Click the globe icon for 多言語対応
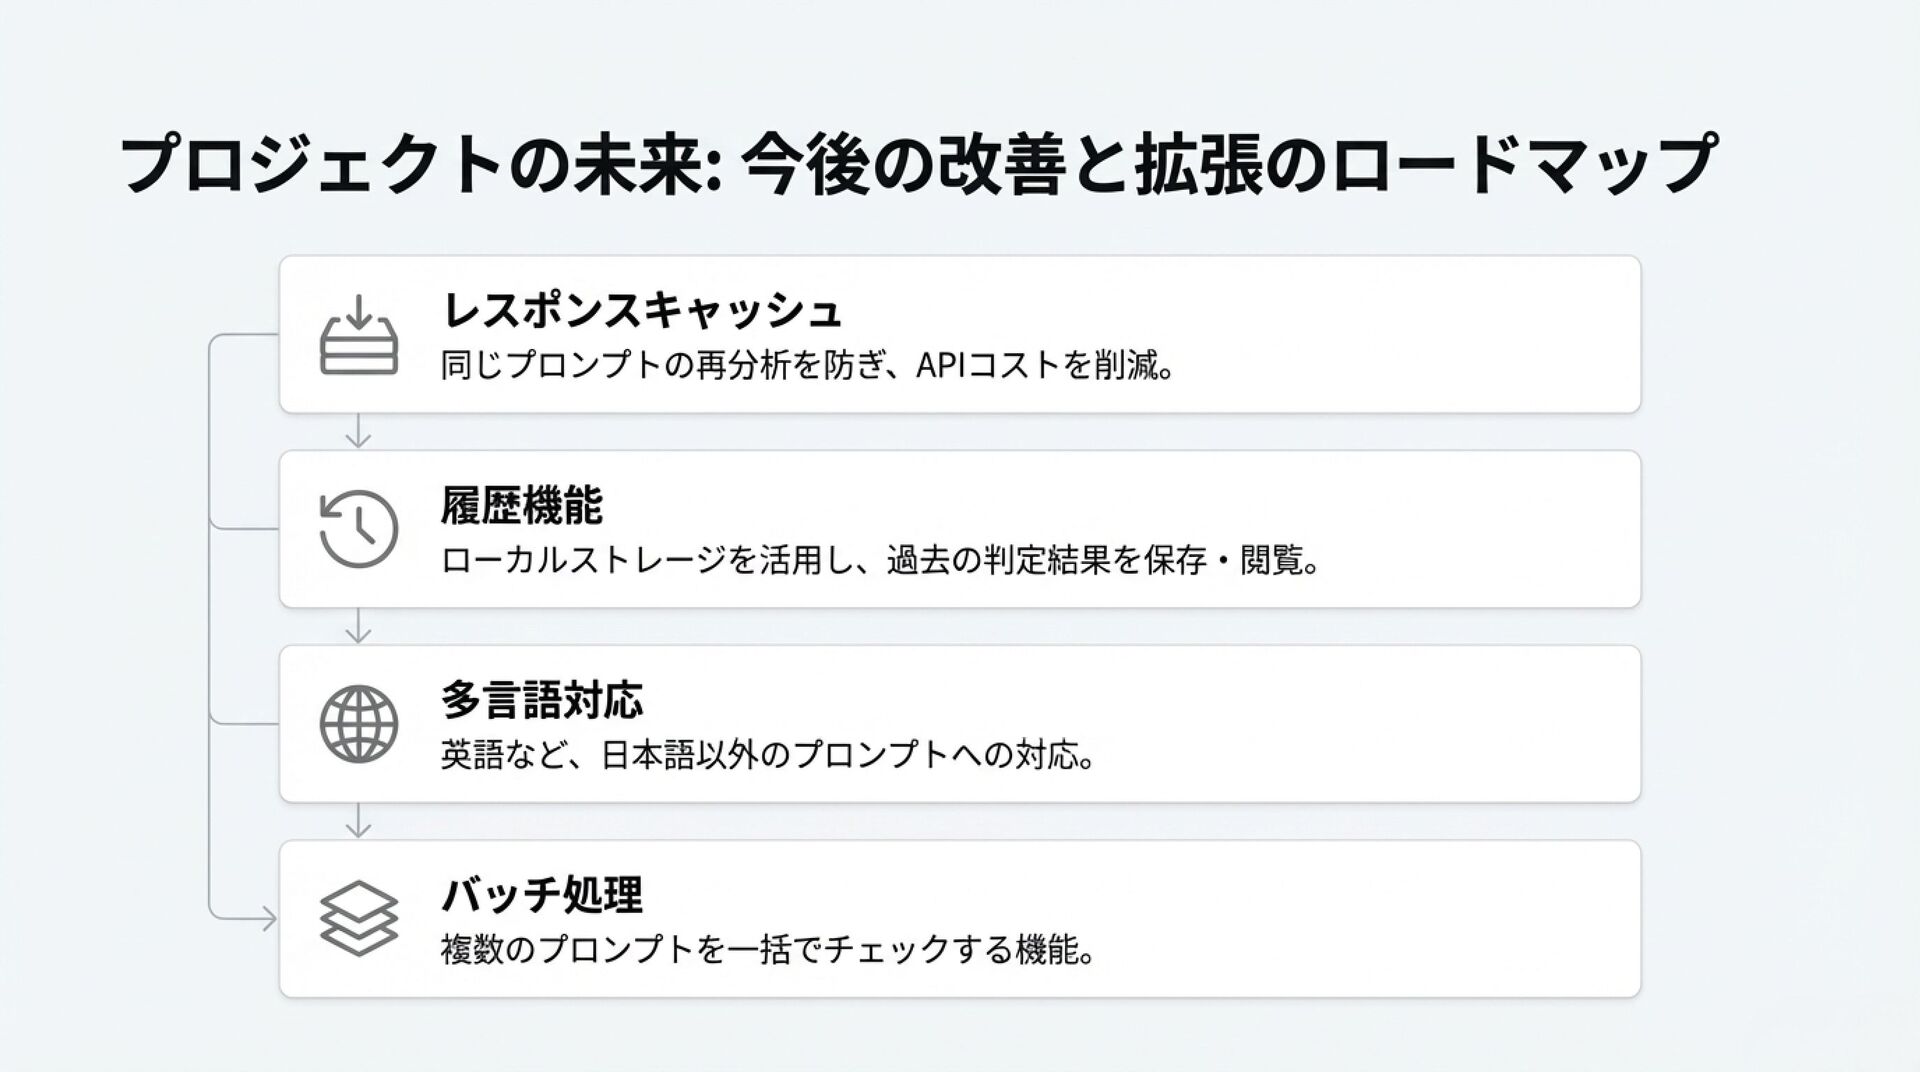 coord(358,724)
